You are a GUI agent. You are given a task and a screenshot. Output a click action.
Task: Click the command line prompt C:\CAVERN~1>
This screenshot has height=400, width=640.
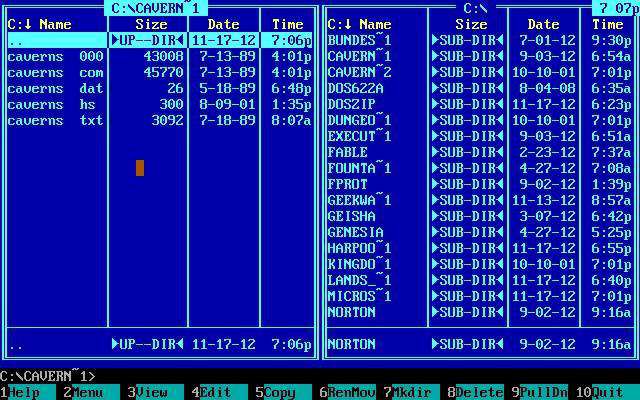click(x=48, y=376)
